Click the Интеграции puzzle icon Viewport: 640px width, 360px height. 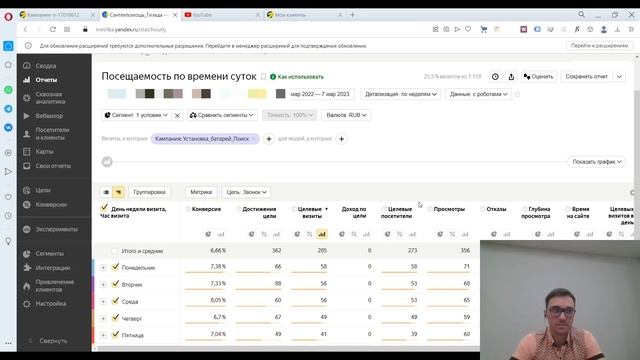click(x=27, y=268)
